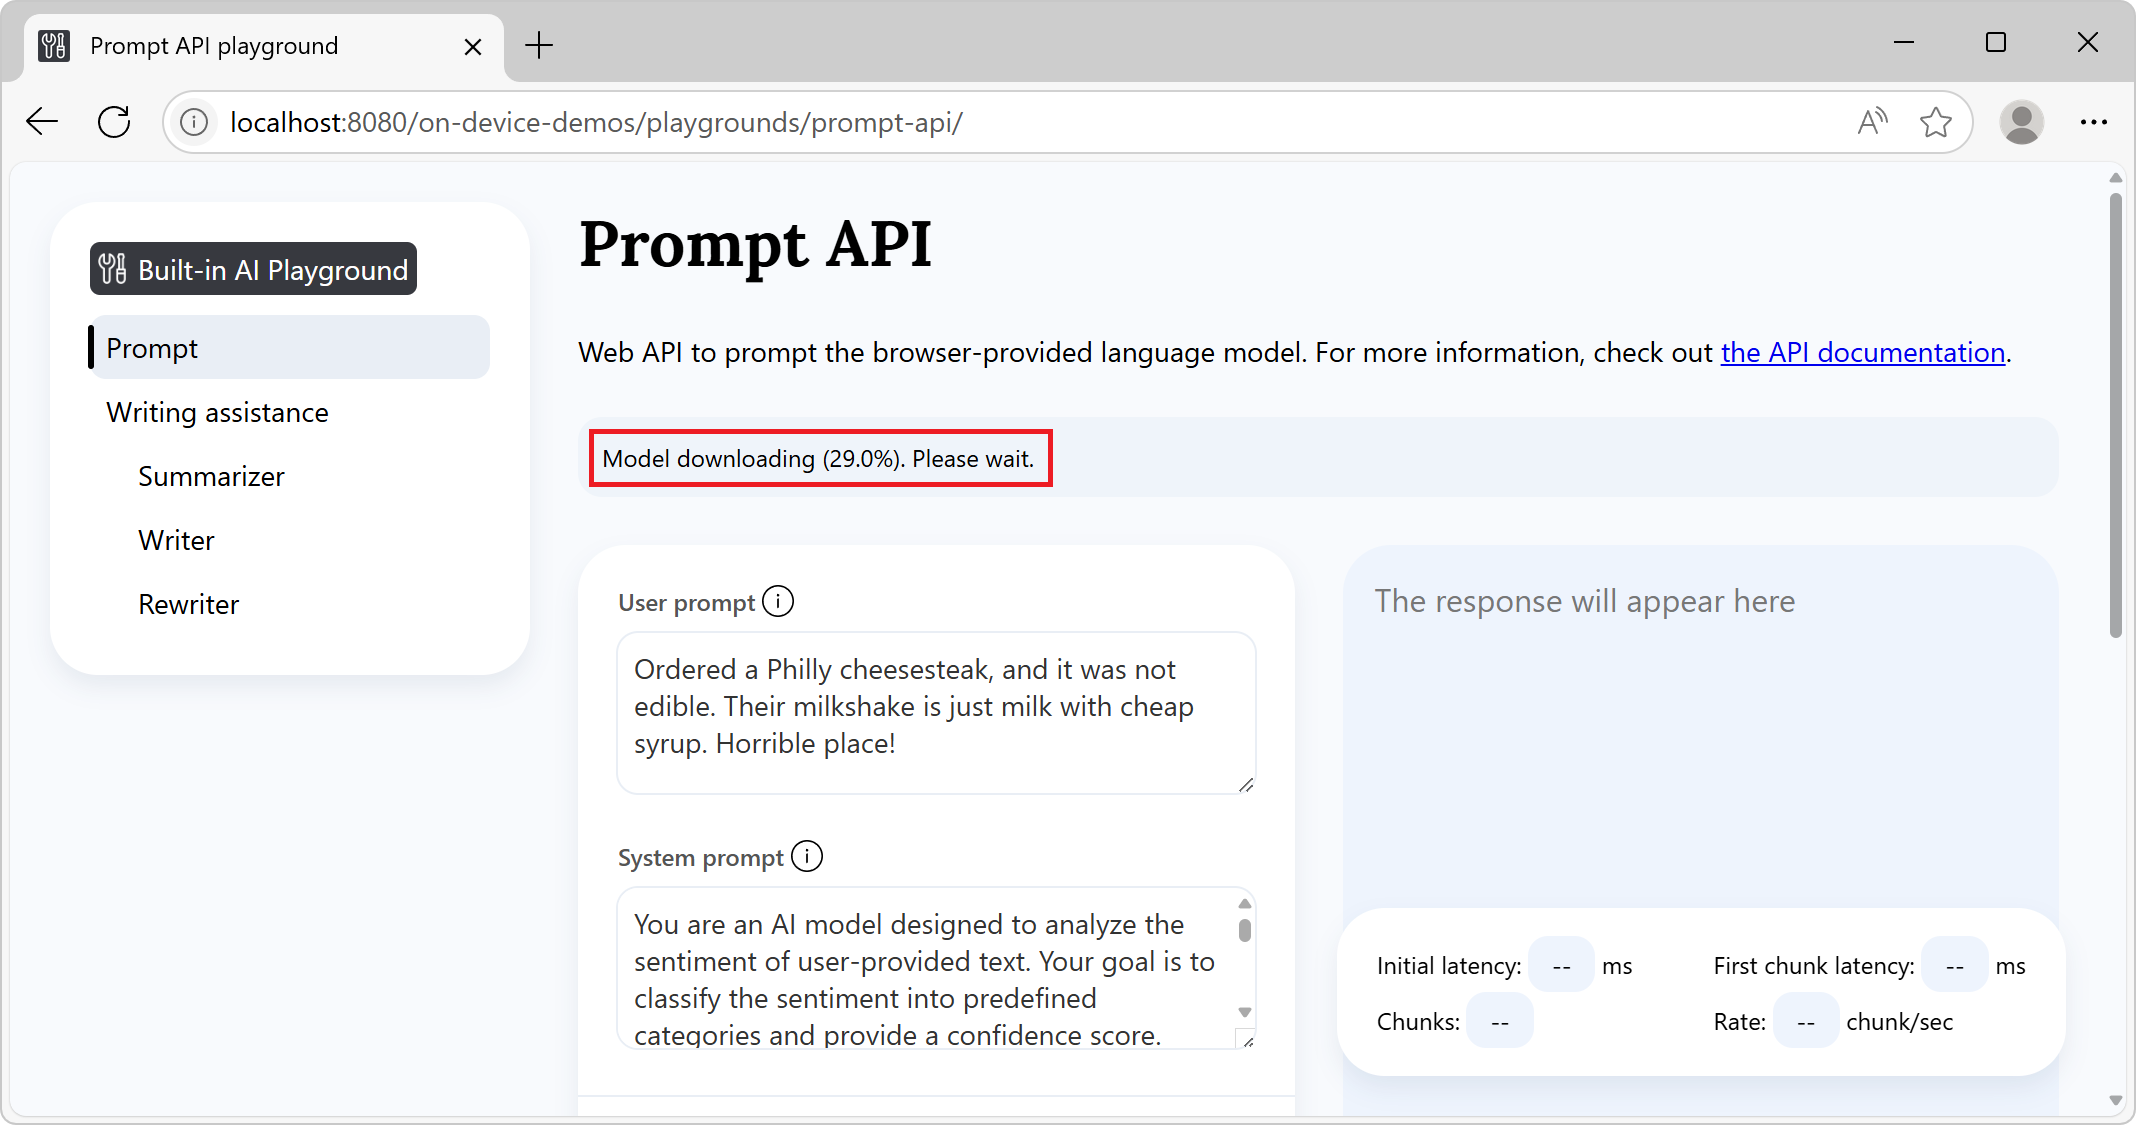Open the Writer sidebar item
Image resolution: width=2136 pixels, height=1125 pixels.
176,540
